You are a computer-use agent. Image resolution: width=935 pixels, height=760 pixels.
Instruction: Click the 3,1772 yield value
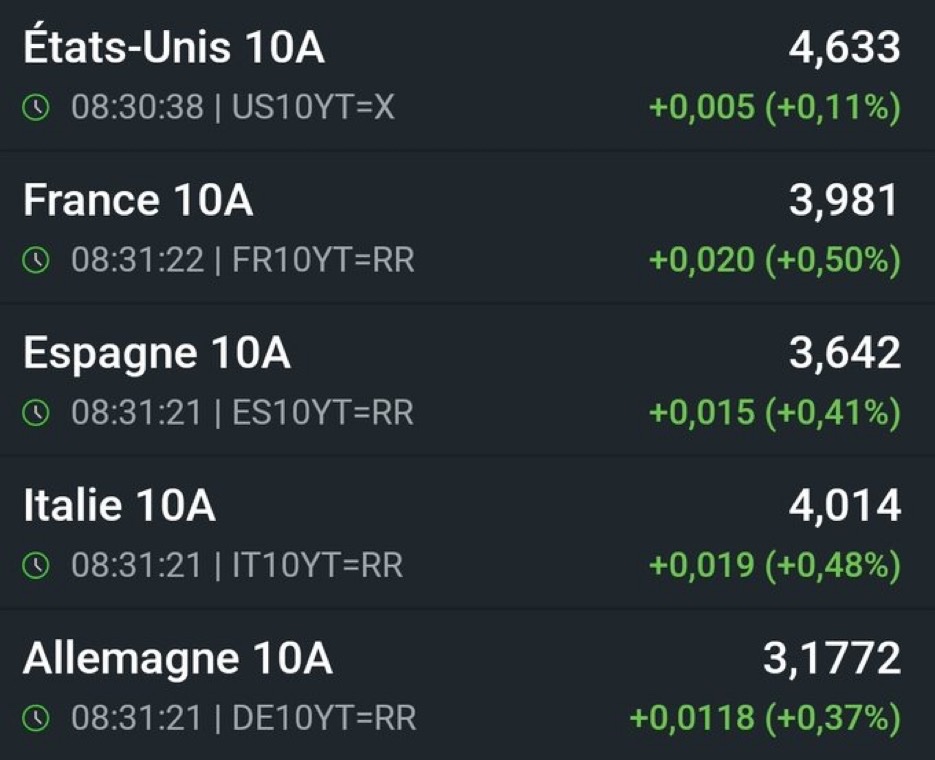(832, 659)
